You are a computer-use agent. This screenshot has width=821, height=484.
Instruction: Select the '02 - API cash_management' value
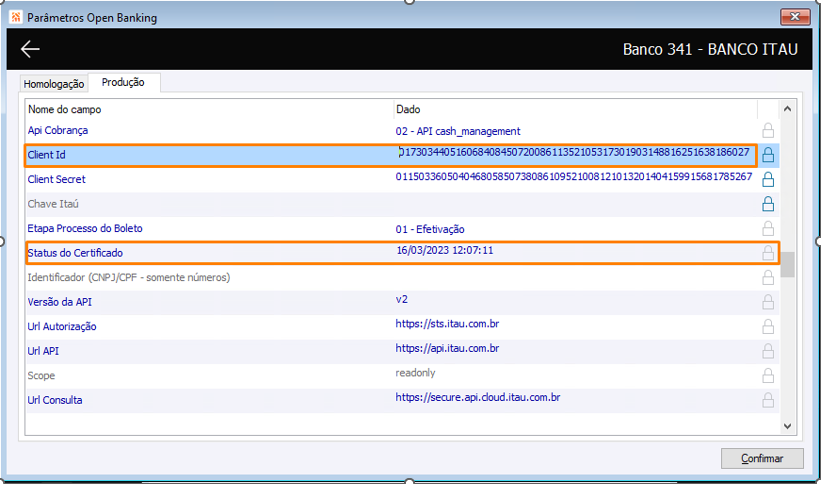tap(458, 131)
